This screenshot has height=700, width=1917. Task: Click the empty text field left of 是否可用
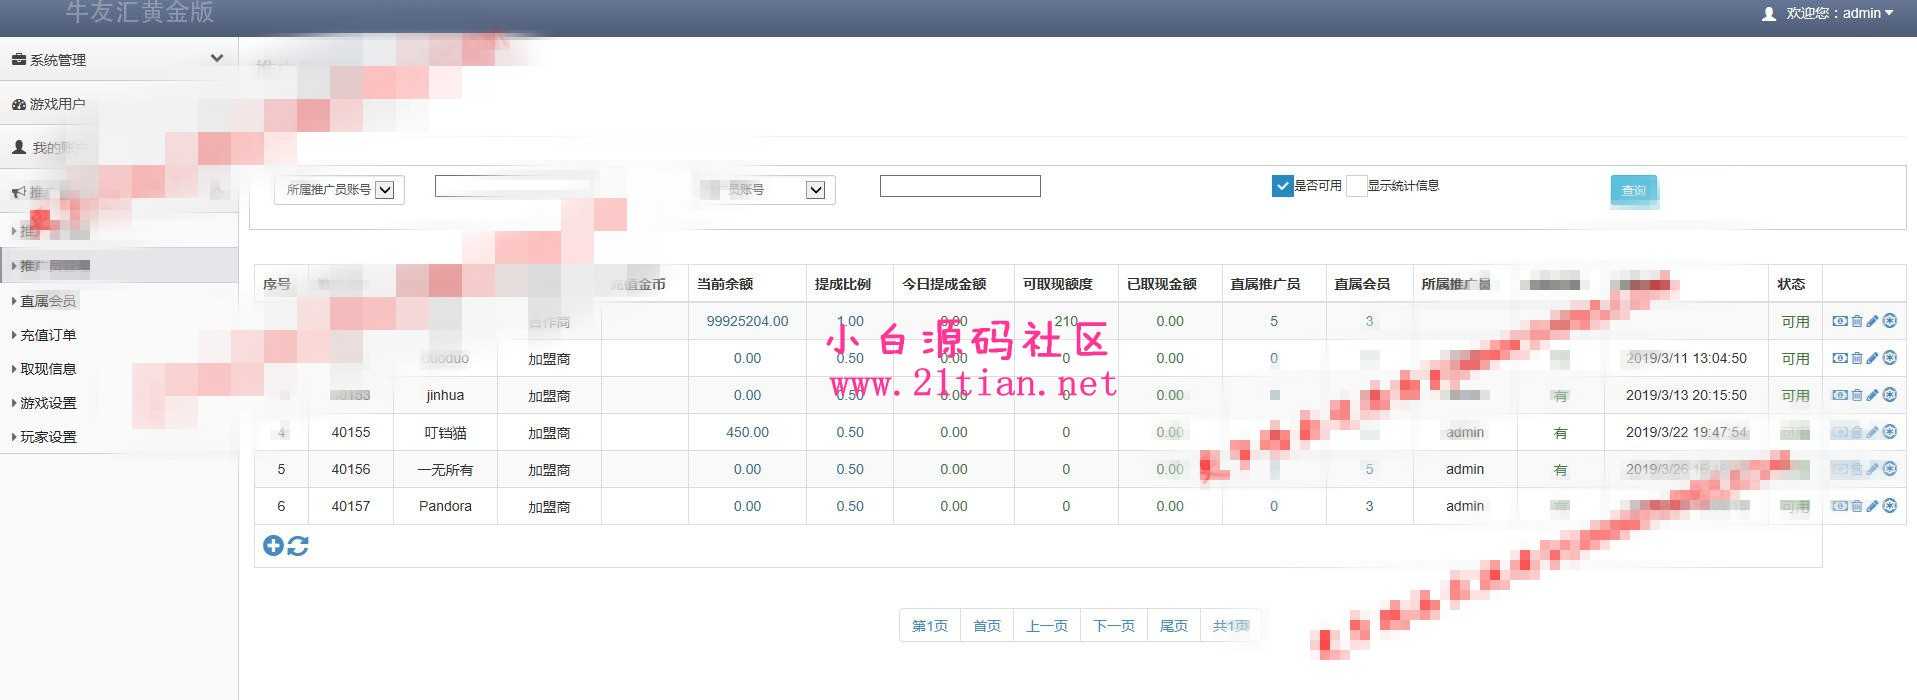[960, 186]
